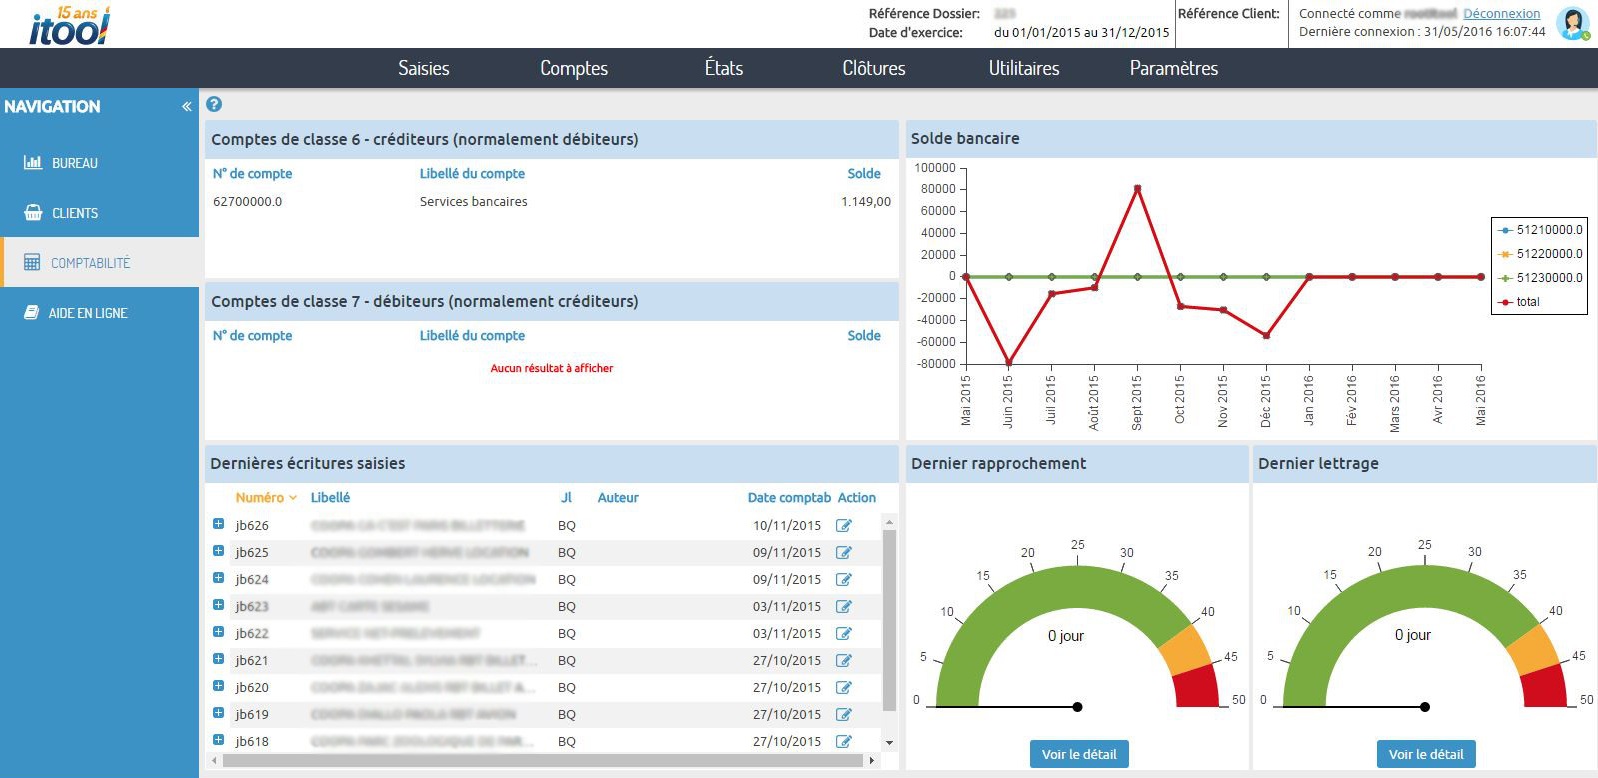The width and height of the screenshot is (1598, 778).
Task: Toggle the 51220000.0 series in legend
Action: pyautogui.click(x=1539, y=254)
